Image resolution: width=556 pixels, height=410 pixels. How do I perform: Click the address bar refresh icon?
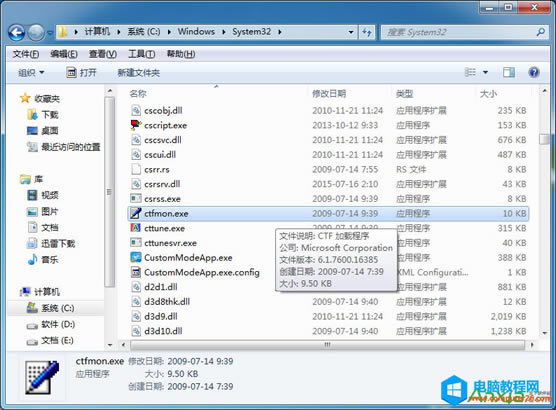(367, 32)
